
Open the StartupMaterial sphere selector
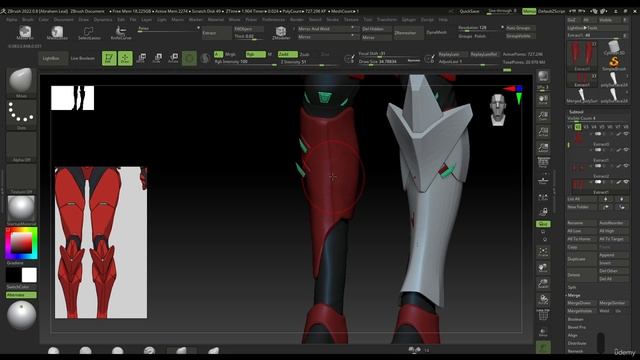21,210
